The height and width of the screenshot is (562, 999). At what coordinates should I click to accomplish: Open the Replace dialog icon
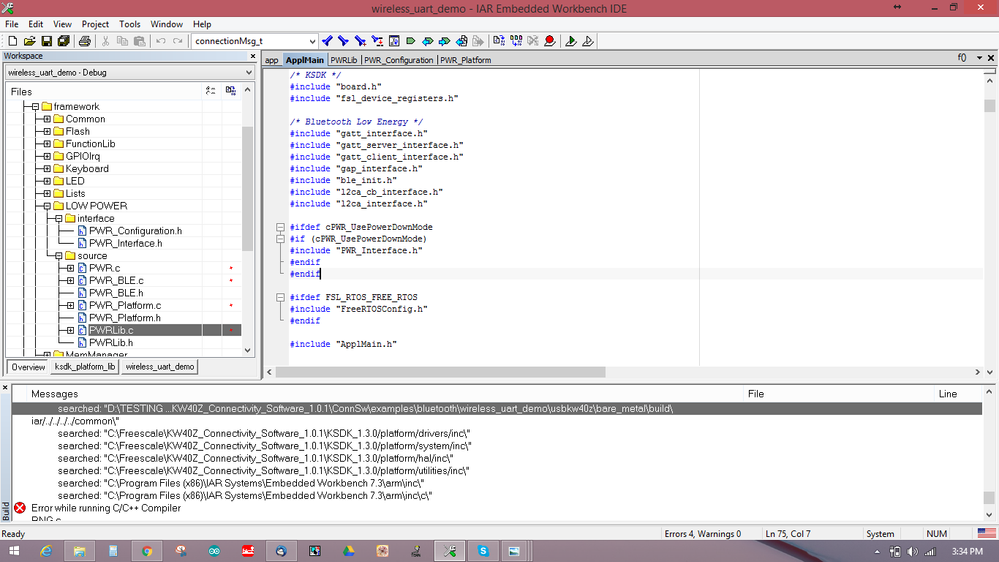click(x=377, y=41)
